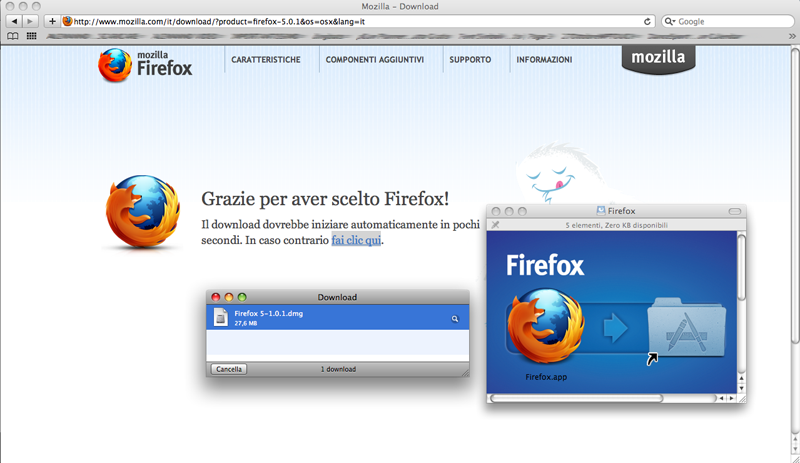Open the Componenti Aggiuntivi menu item

[375, 60]
